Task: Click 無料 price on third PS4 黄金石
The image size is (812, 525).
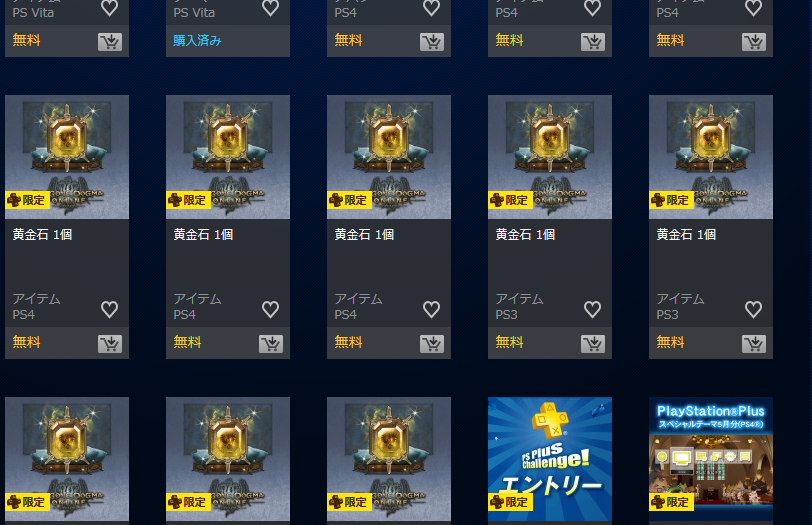Action: (349, 342)
